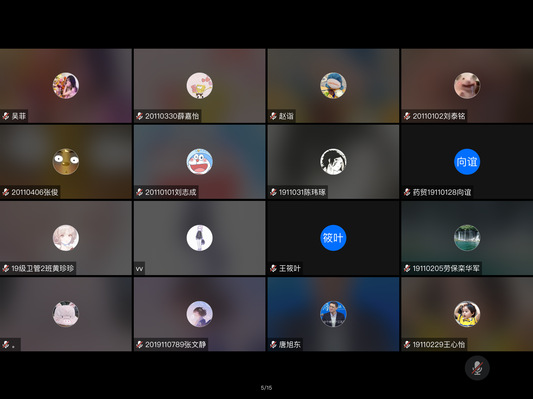This screenshot has width=533, height=399.
Task: Click the Doraemon avatar of 20110101刘志成
Action: (x=200, y=161)
